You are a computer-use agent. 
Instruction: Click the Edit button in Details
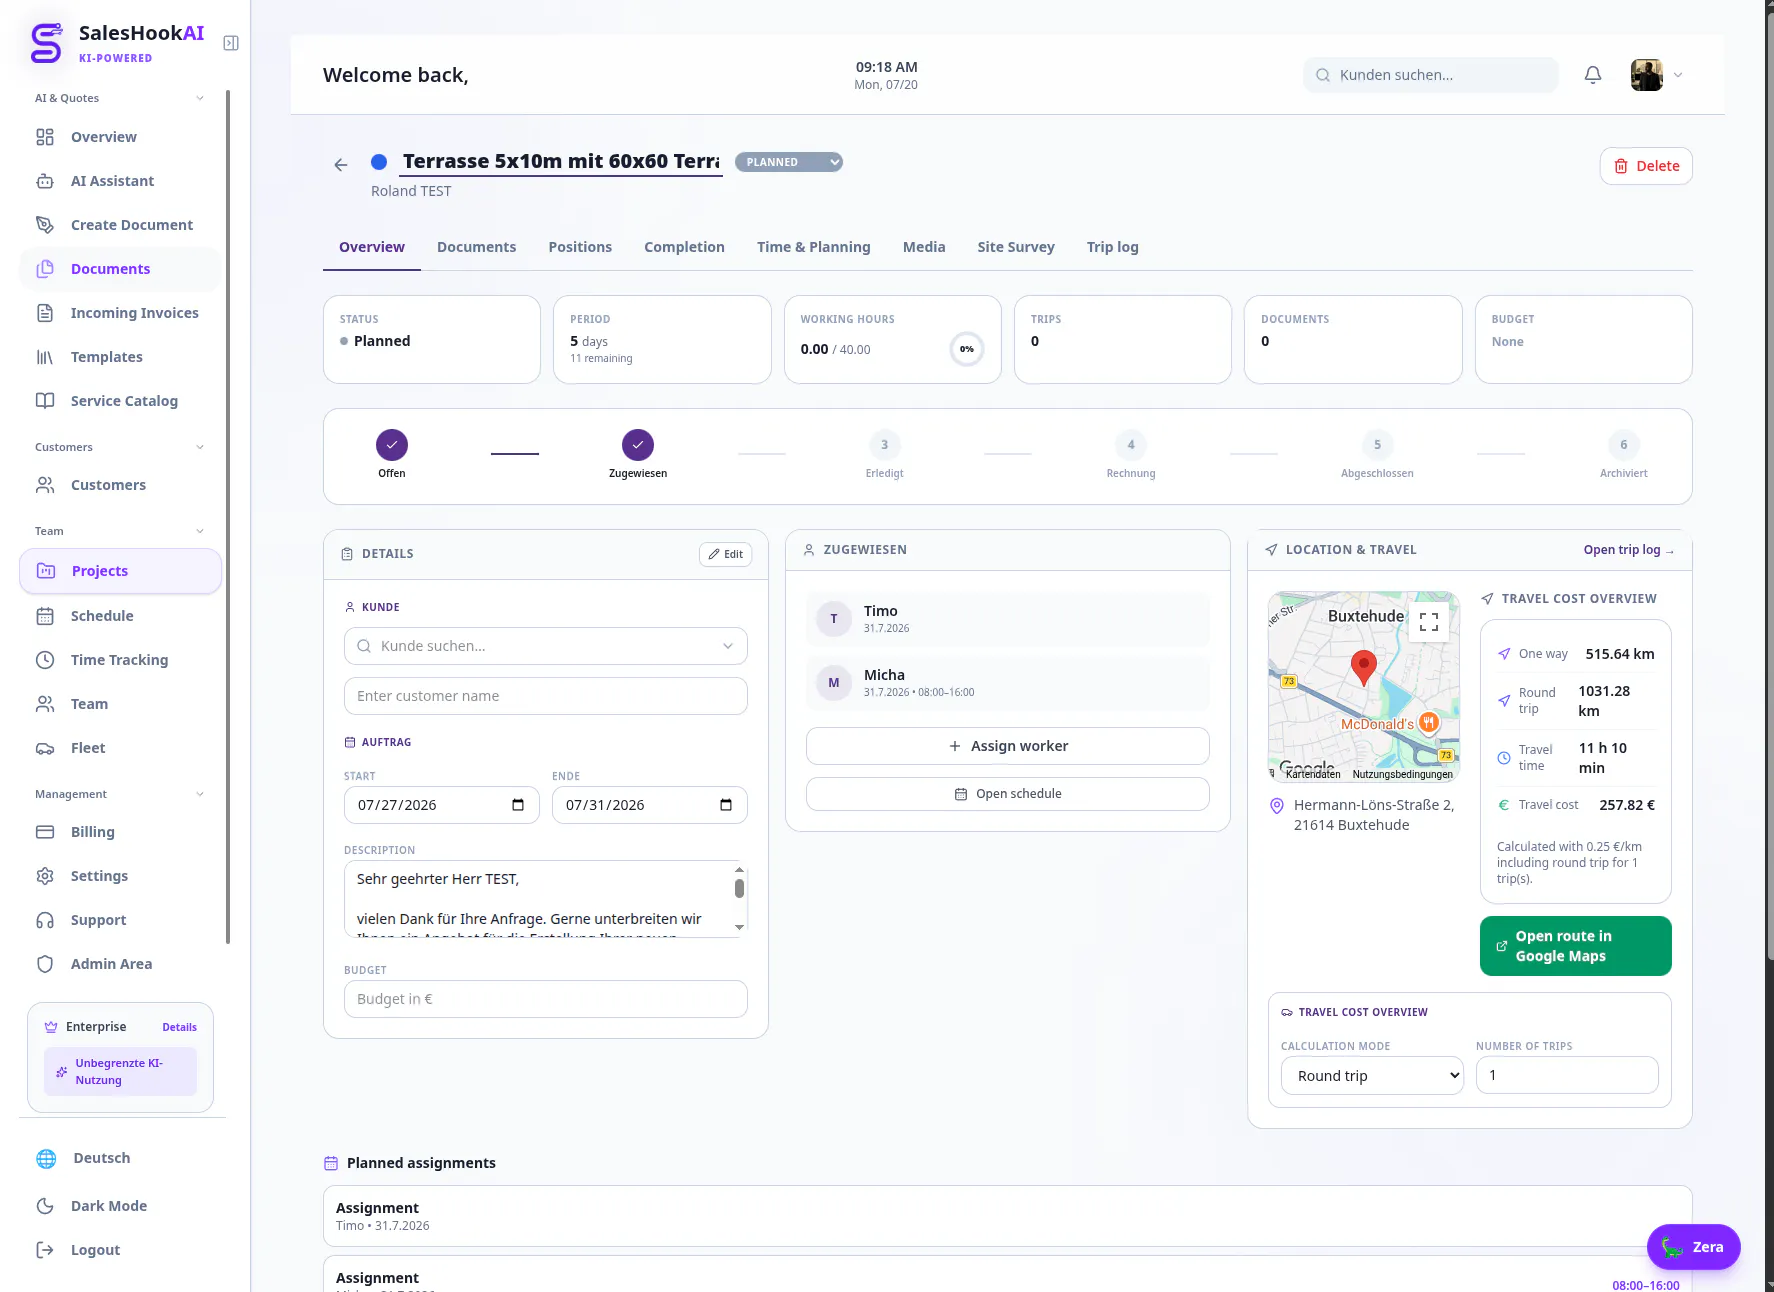click(726, 554)
